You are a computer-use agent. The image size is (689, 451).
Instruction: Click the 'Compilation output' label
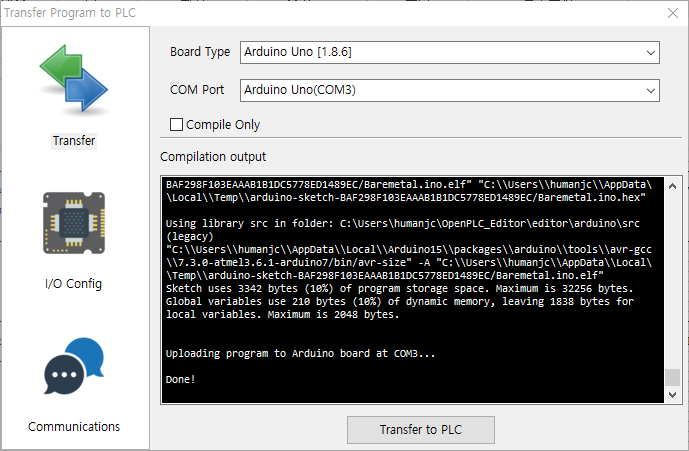(x=213, y=157)
